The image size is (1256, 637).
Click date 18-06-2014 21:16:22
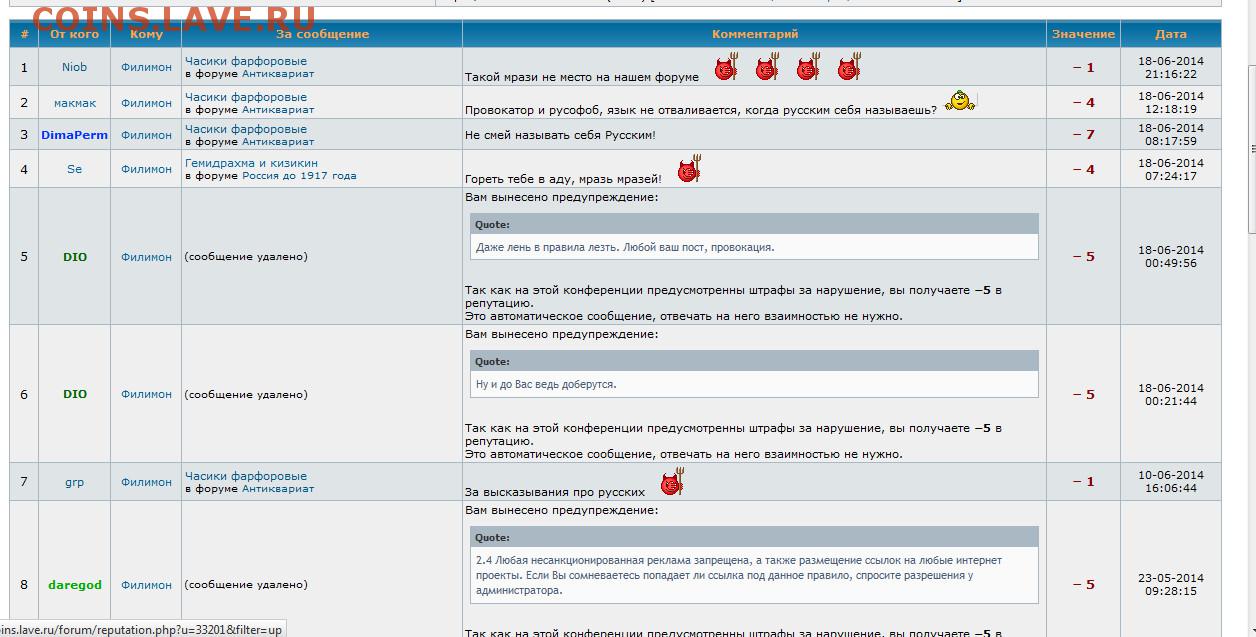(x=1171, y=67)
